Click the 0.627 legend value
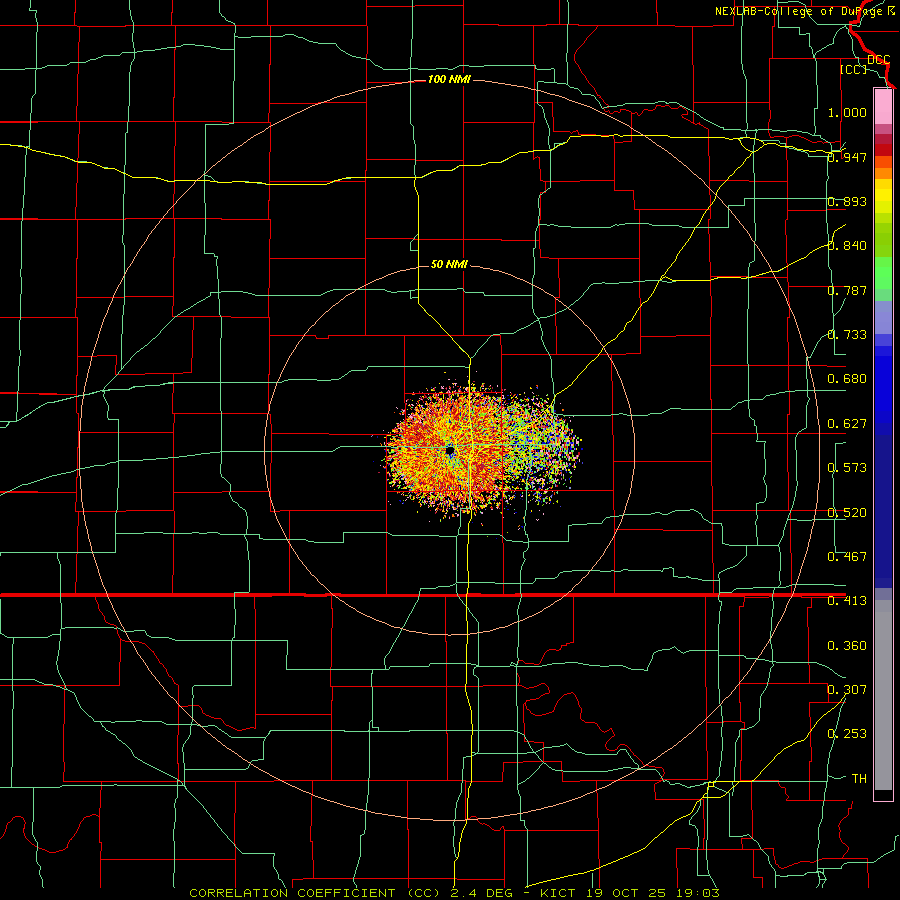The width and height of the screenshot is (900, 900). [x=847, y=424]
